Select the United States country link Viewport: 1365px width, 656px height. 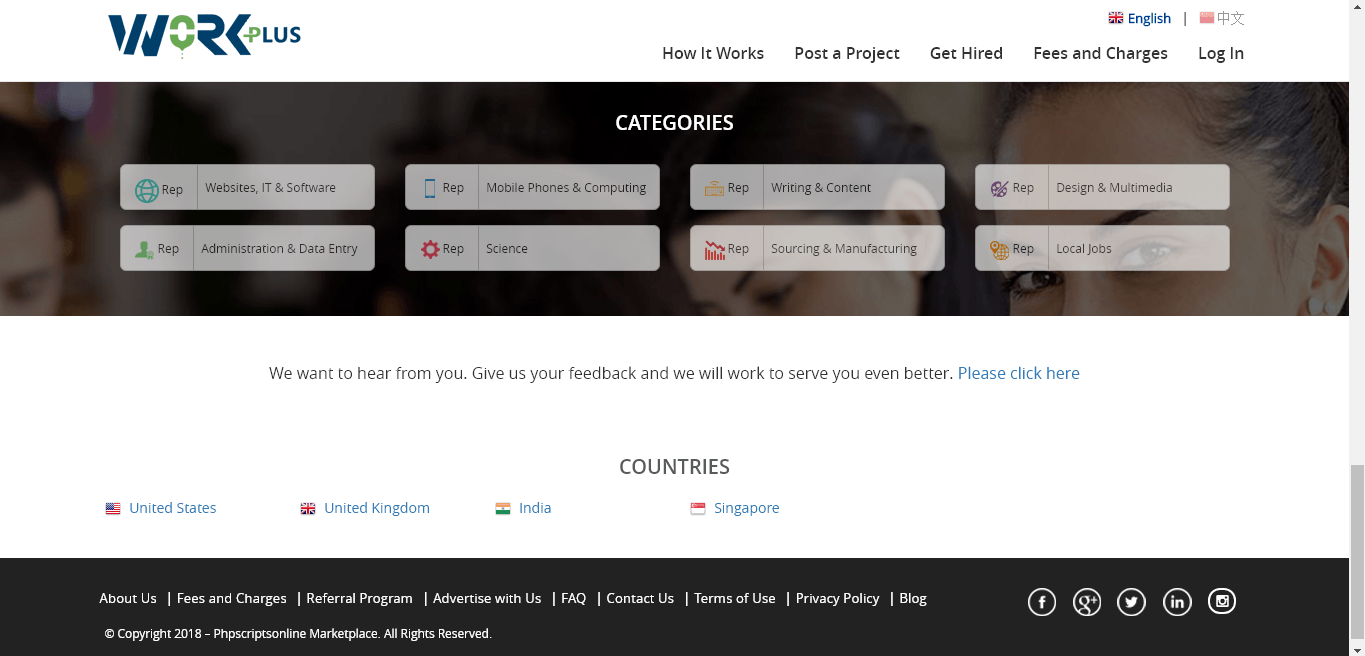pos(172,508)
